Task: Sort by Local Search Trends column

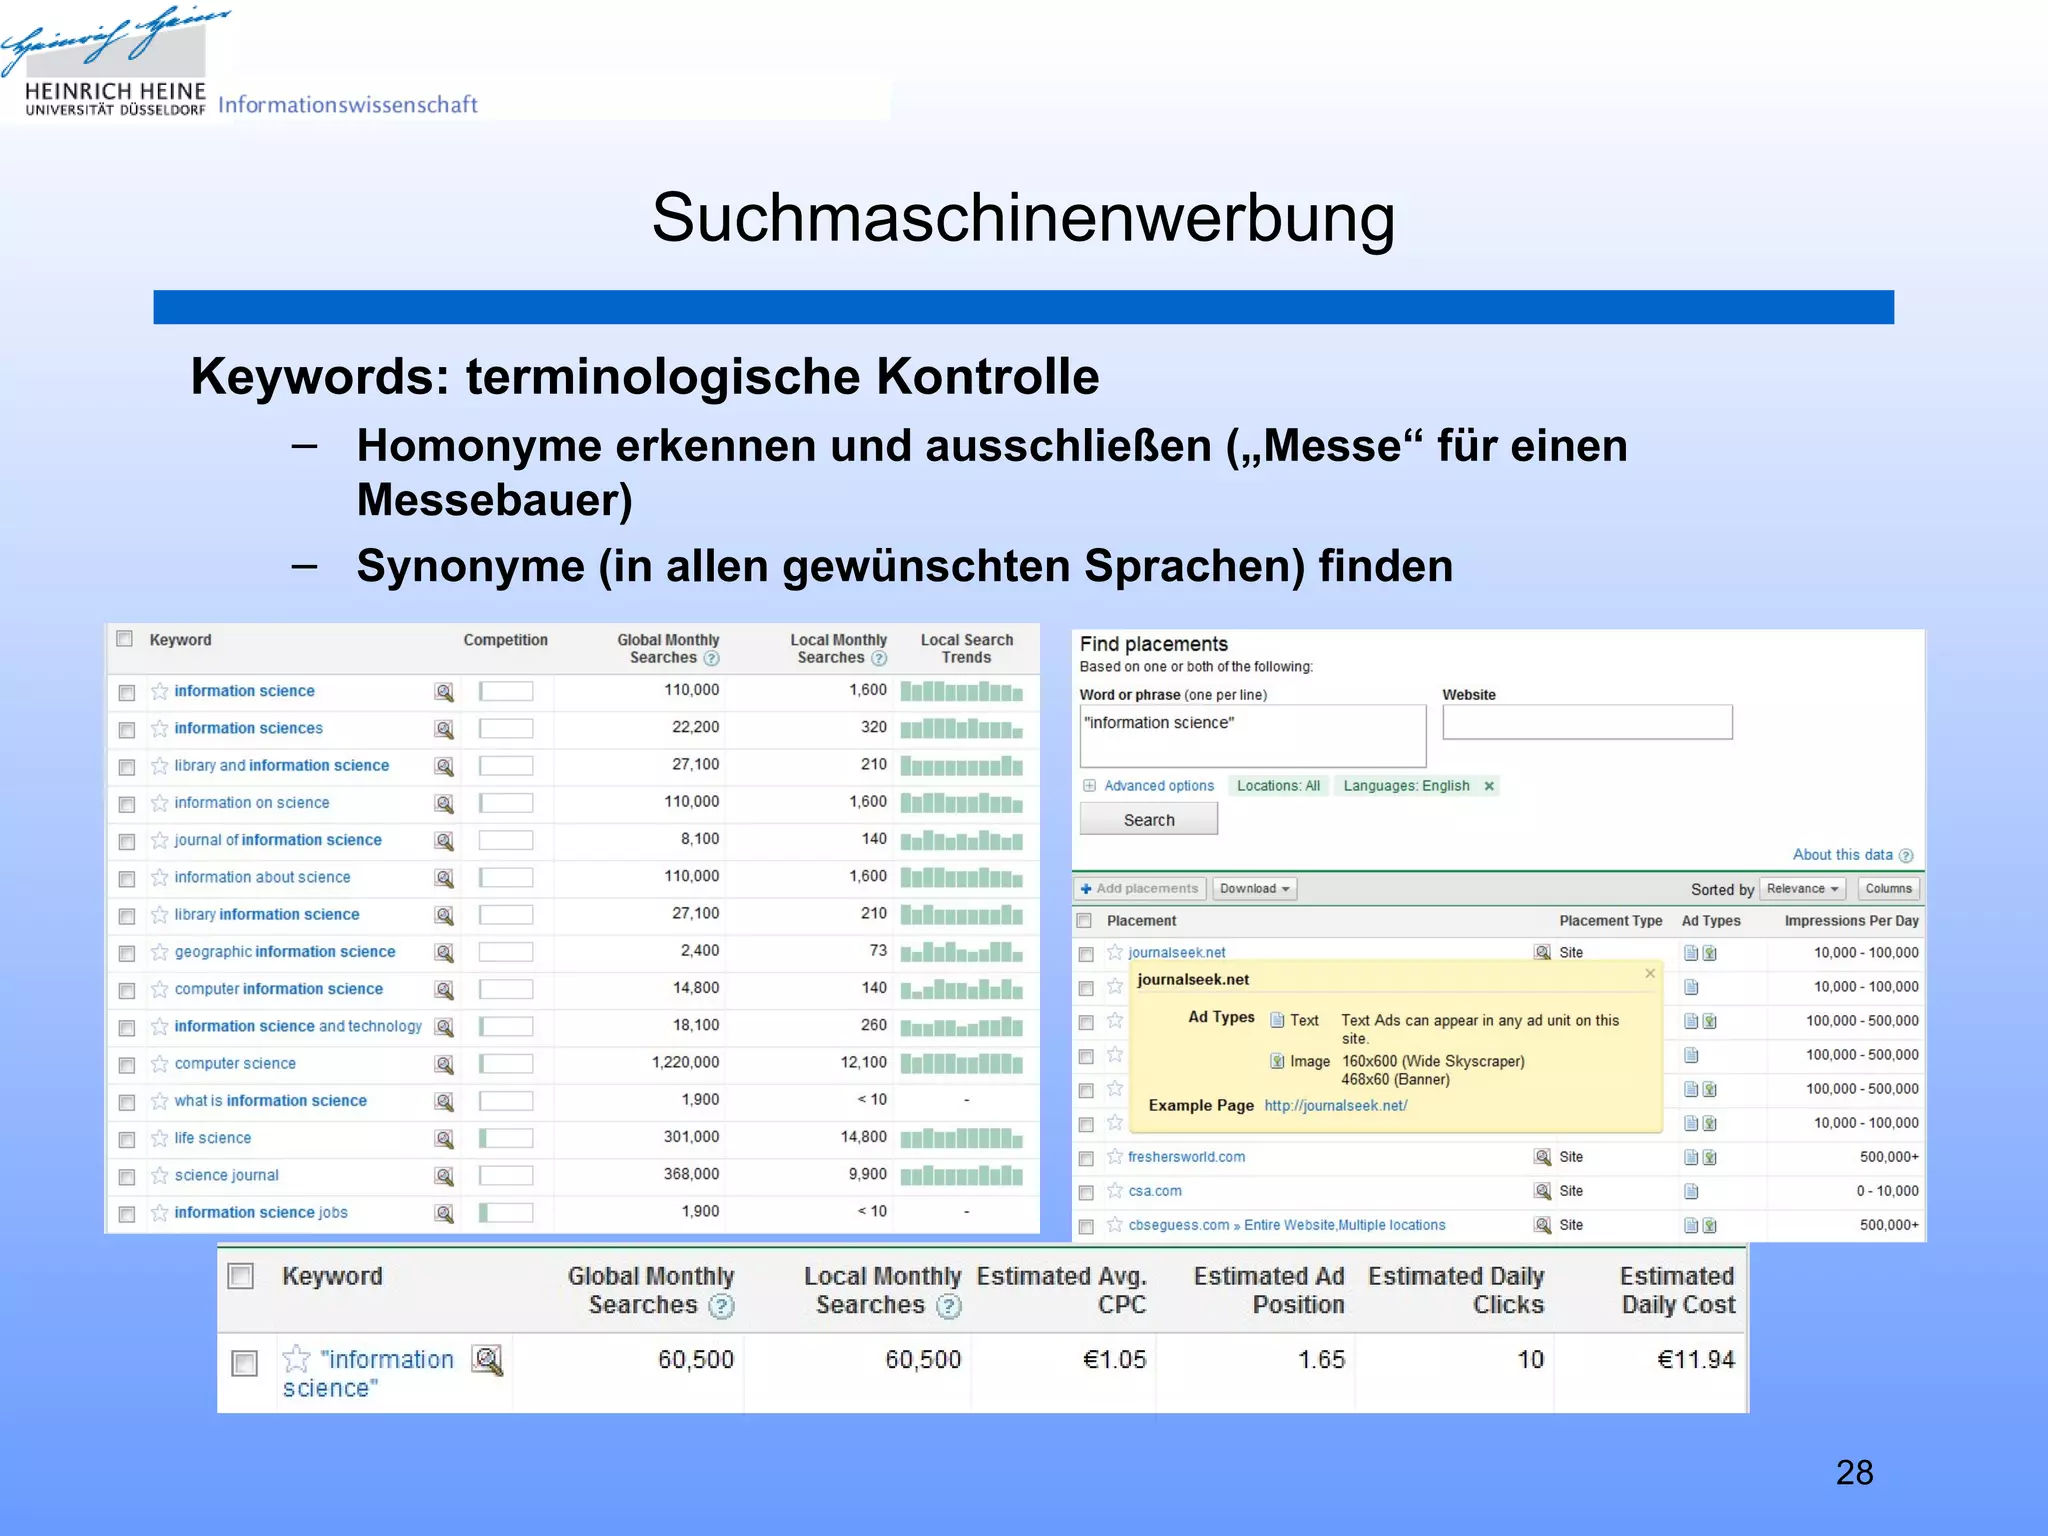Action: [966, 649]
